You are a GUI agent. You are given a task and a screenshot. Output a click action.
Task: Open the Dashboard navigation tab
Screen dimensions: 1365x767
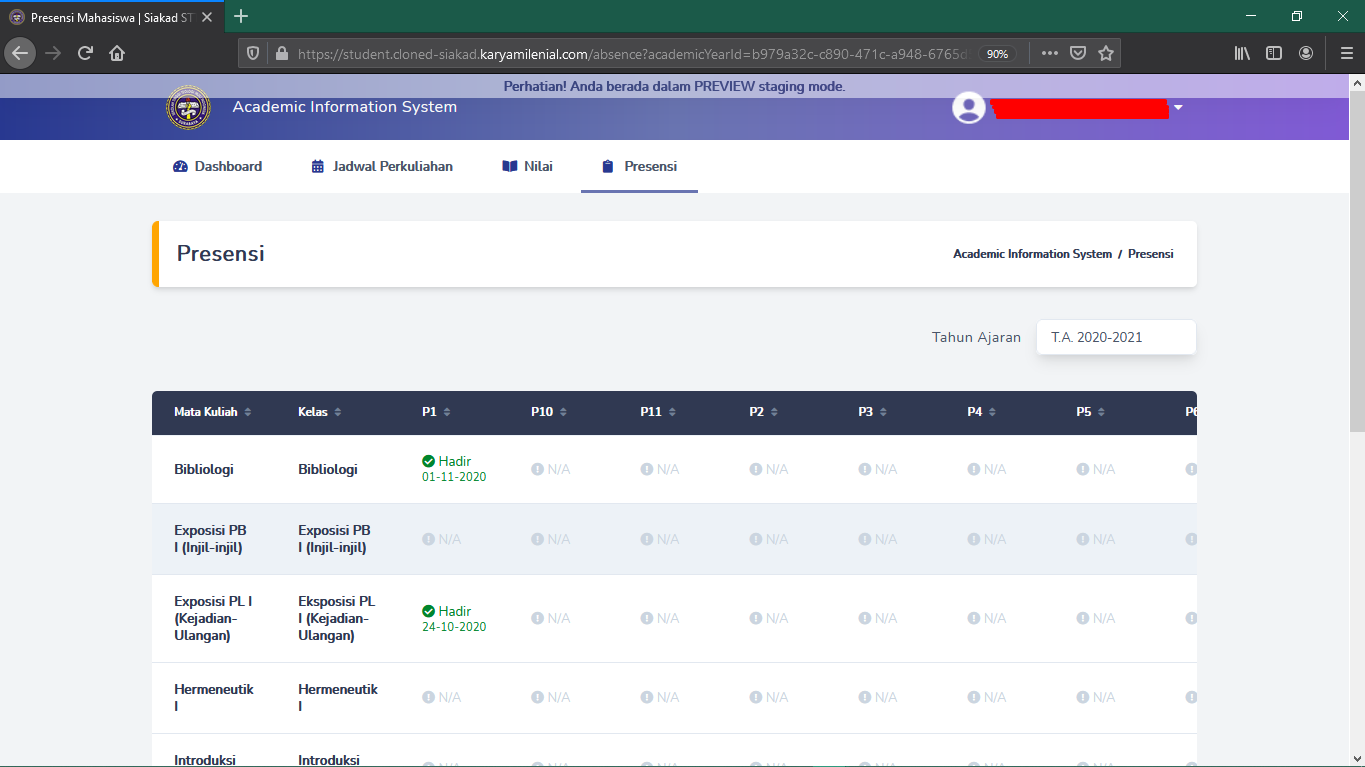pyautogui.click(x=217, y=166)
